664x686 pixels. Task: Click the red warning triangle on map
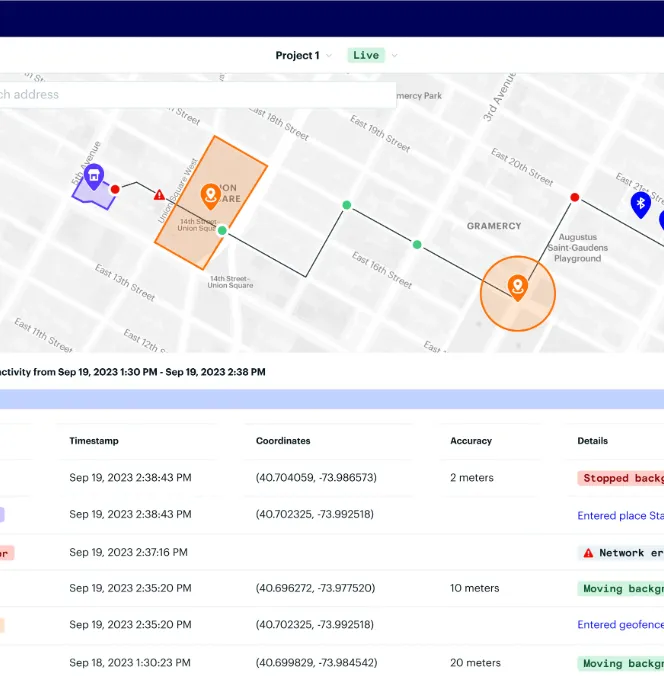[159, 195]
